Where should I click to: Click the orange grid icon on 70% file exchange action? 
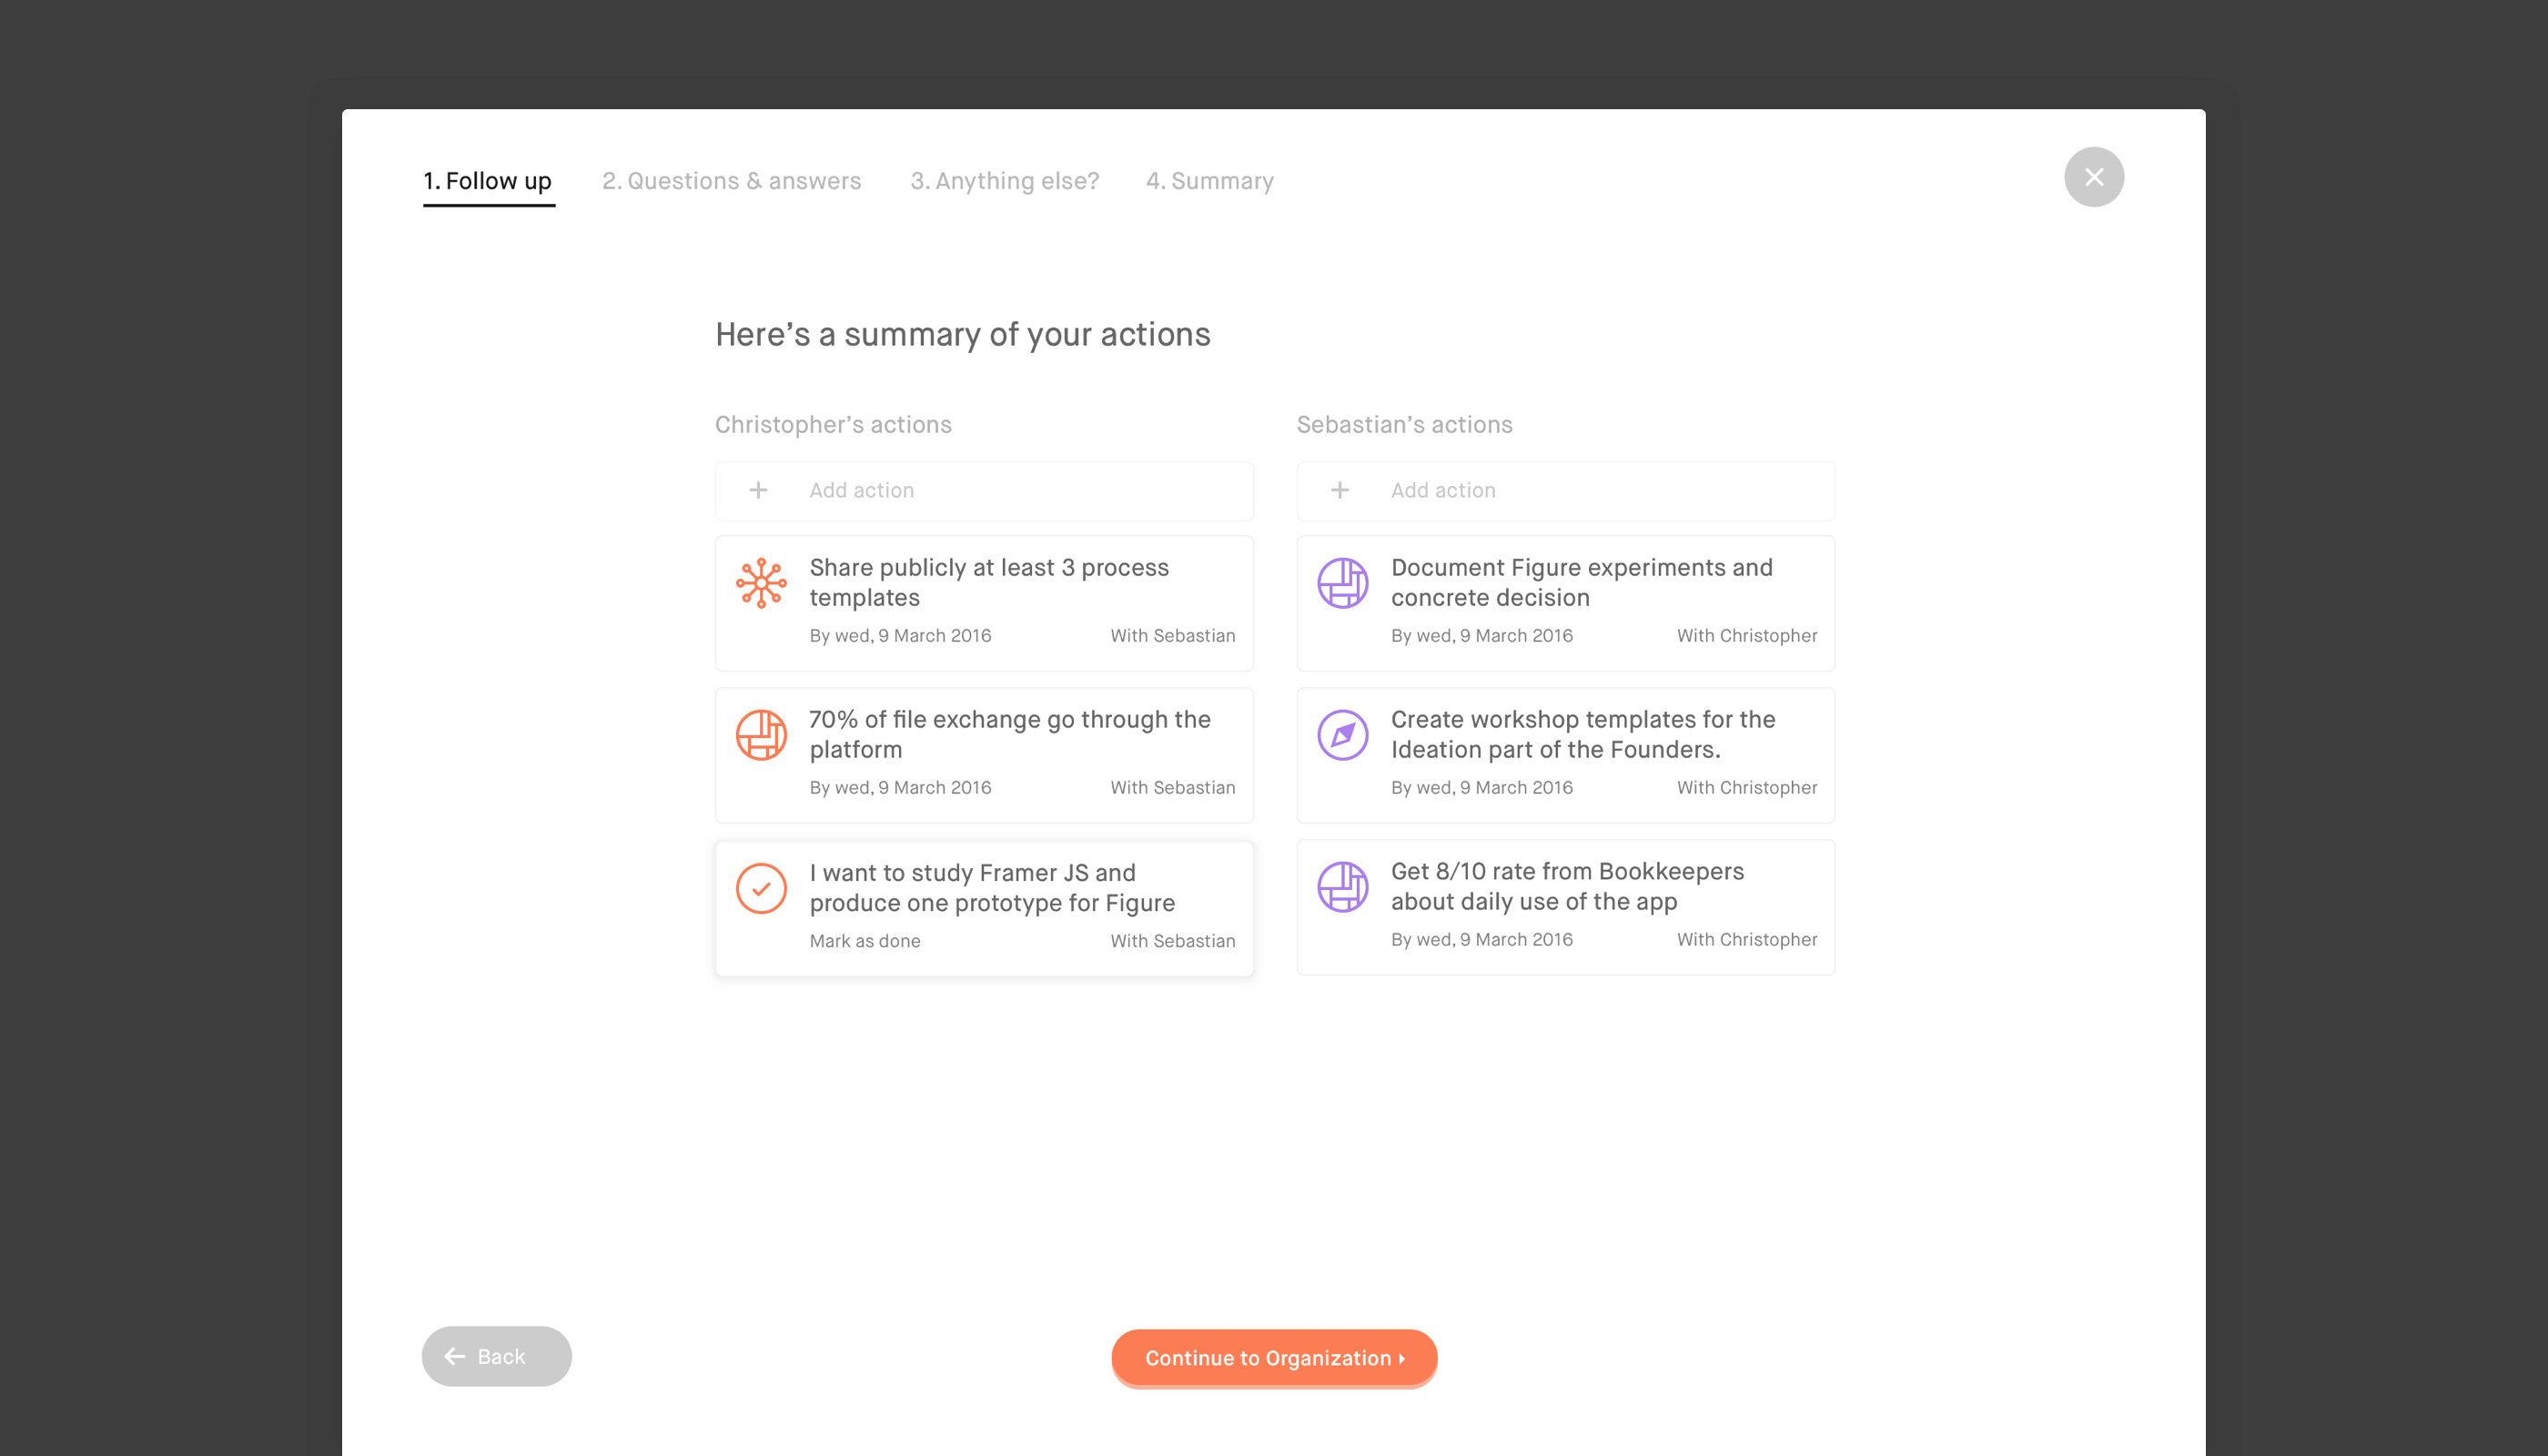pos(761,735)
